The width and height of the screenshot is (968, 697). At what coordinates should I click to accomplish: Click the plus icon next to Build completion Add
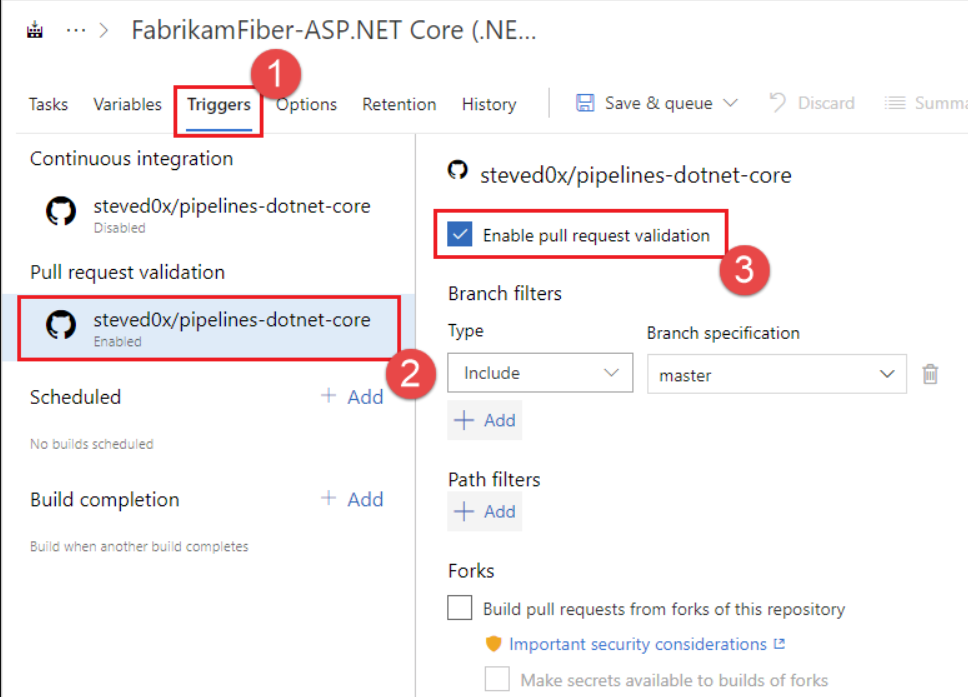328,498
